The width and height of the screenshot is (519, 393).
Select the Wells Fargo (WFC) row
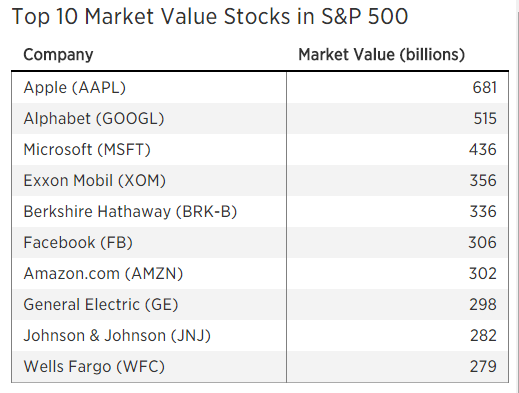point(260,367)
